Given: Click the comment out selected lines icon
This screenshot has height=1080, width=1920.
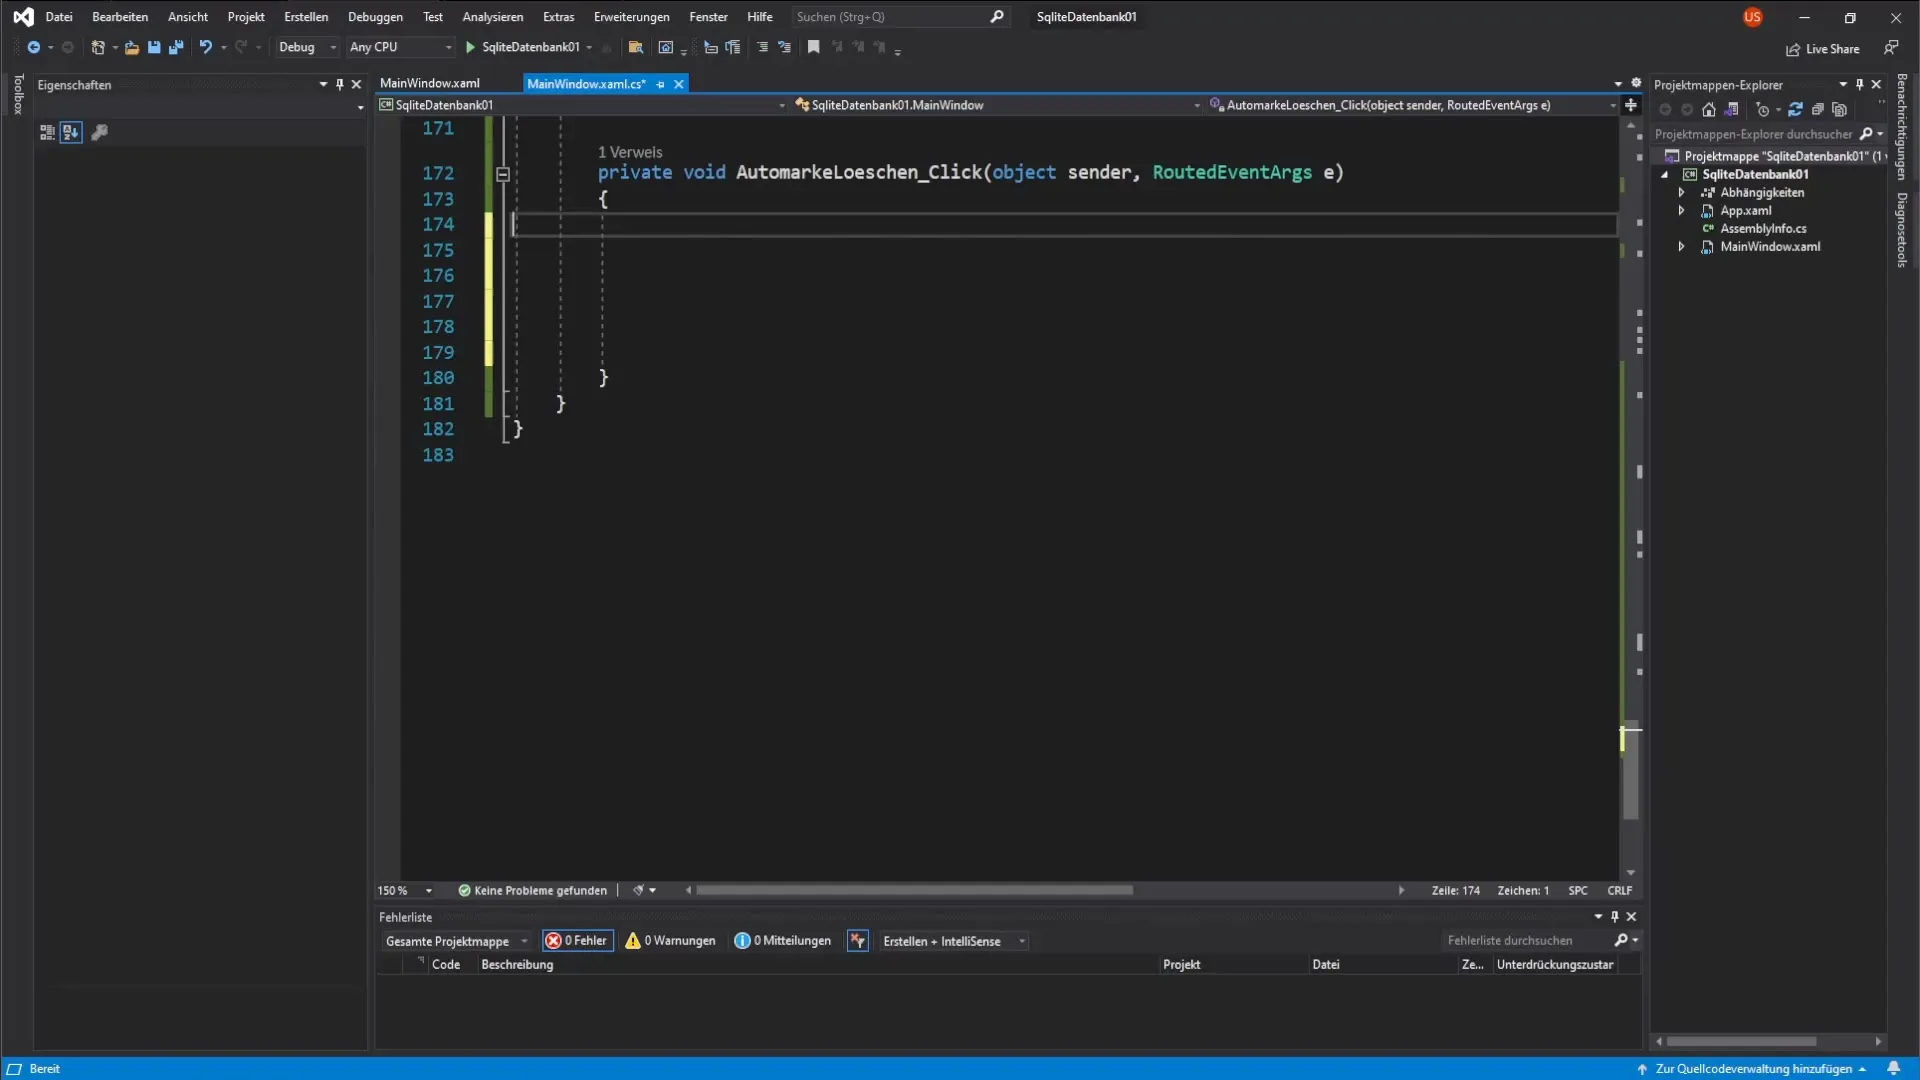Looking at the screenshot, I should point(762,47).
